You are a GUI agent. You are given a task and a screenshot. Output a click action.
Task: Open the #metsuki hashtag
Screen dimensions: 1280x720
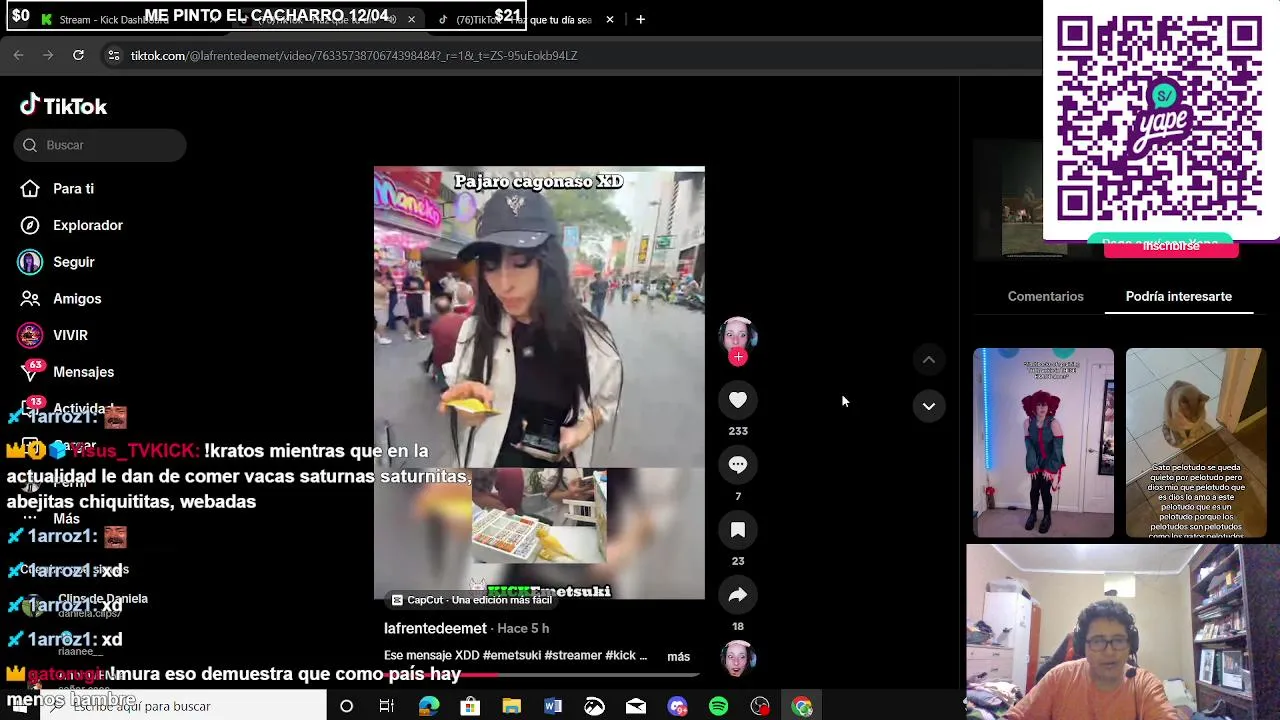[x=512, y=656]
